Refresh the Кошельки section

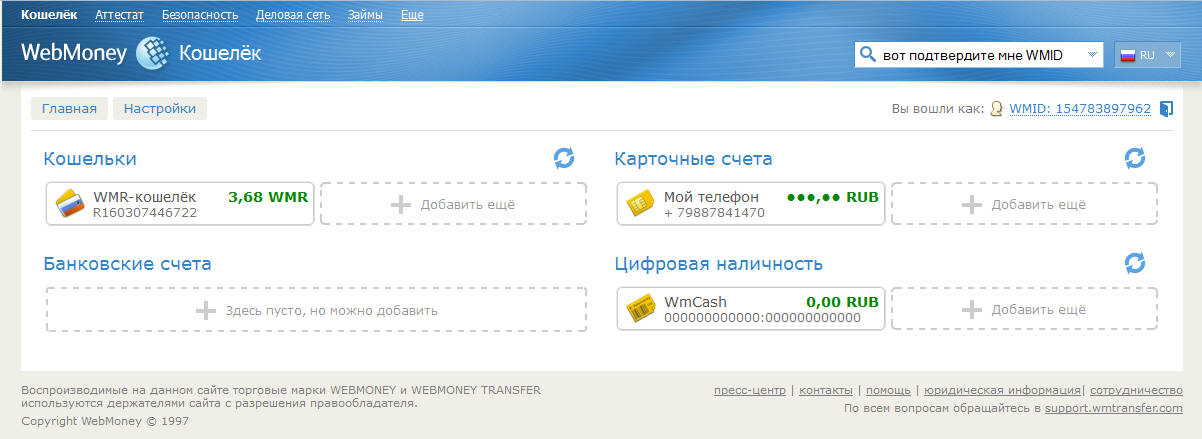point(564,158)
